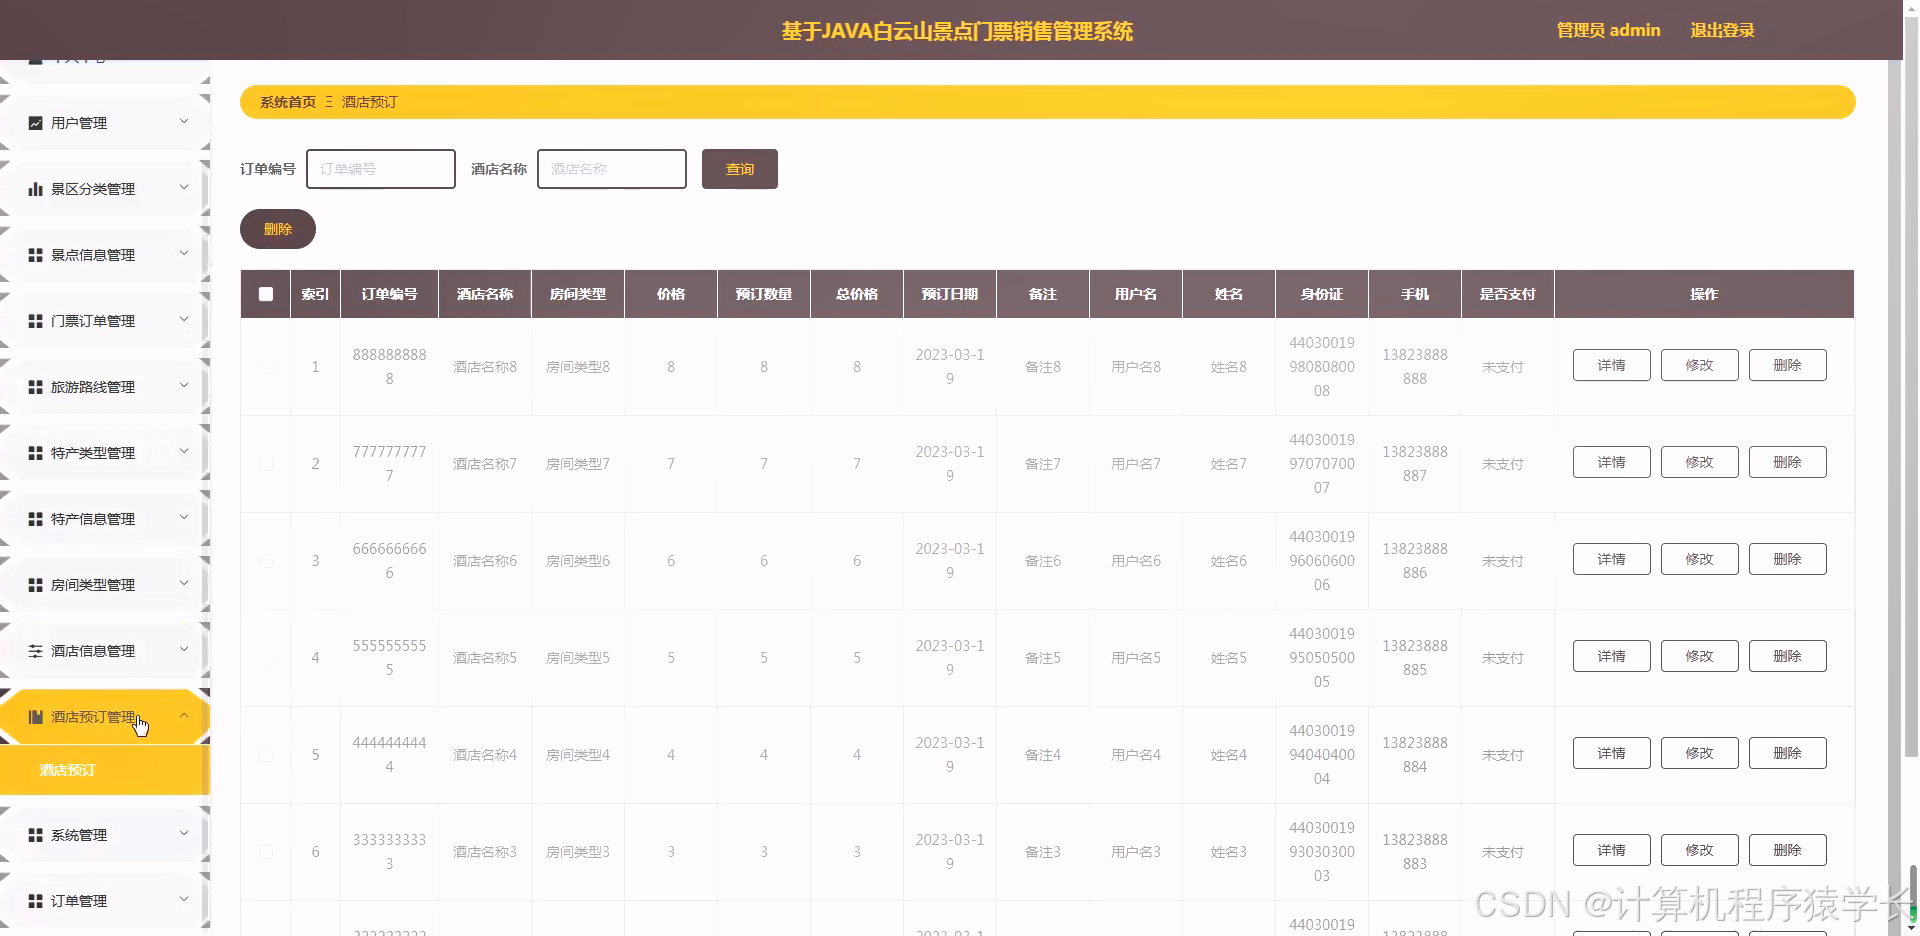Go to 系统首页 breadcrumb link
The height and width of the screenshot is (936, 1920).
pos(288,102)
